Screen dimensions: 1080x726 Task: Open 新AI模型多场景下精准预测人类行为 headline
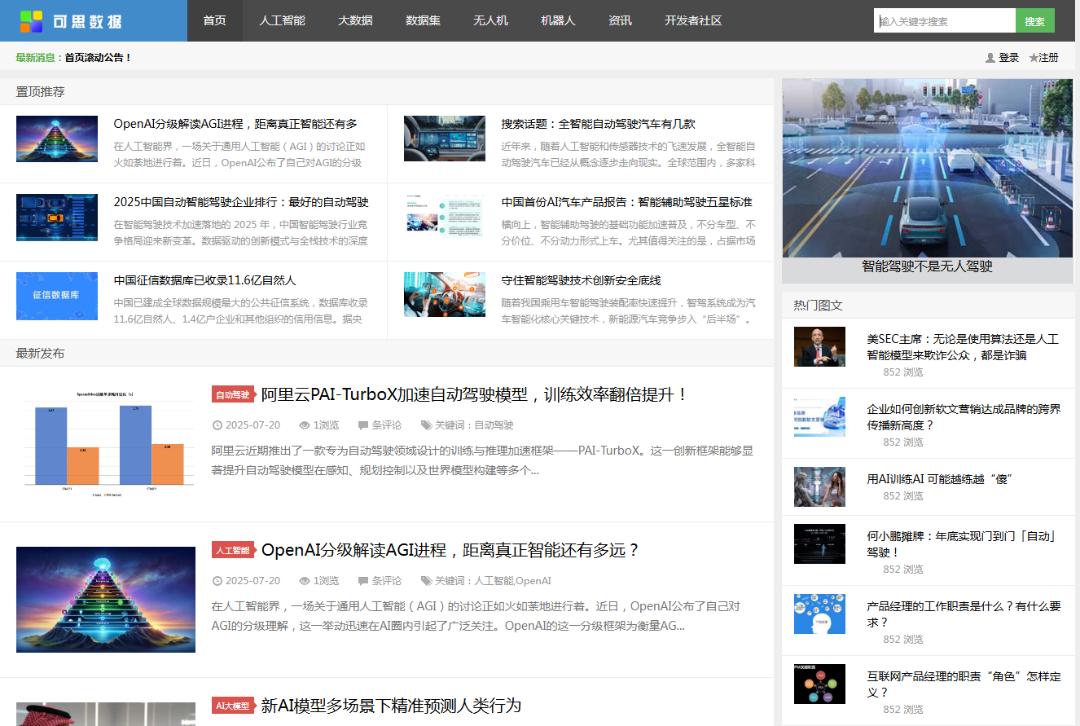[x=391, y=706]
